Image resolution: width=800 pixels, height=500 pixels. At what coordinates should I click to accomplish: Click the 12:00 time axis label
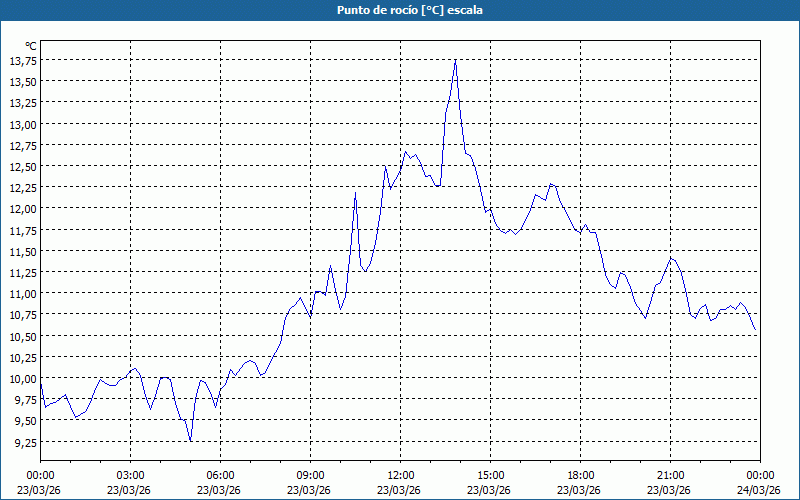400,475
